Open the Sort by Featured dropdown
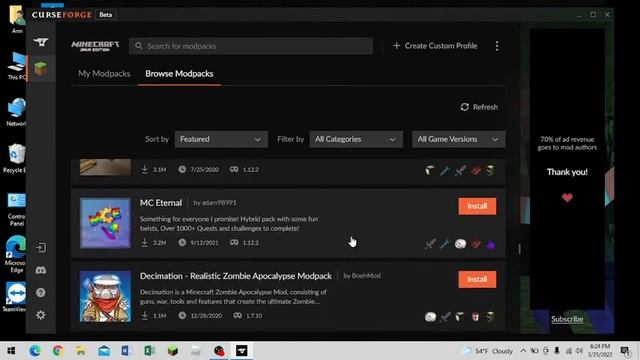Image resolution: width=640 pixels, height=360 pixels. pos(221,139)
